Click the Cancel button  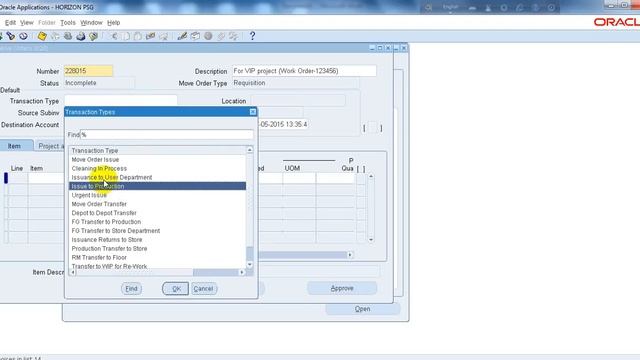pyautogui.click(x=203, y=289)
